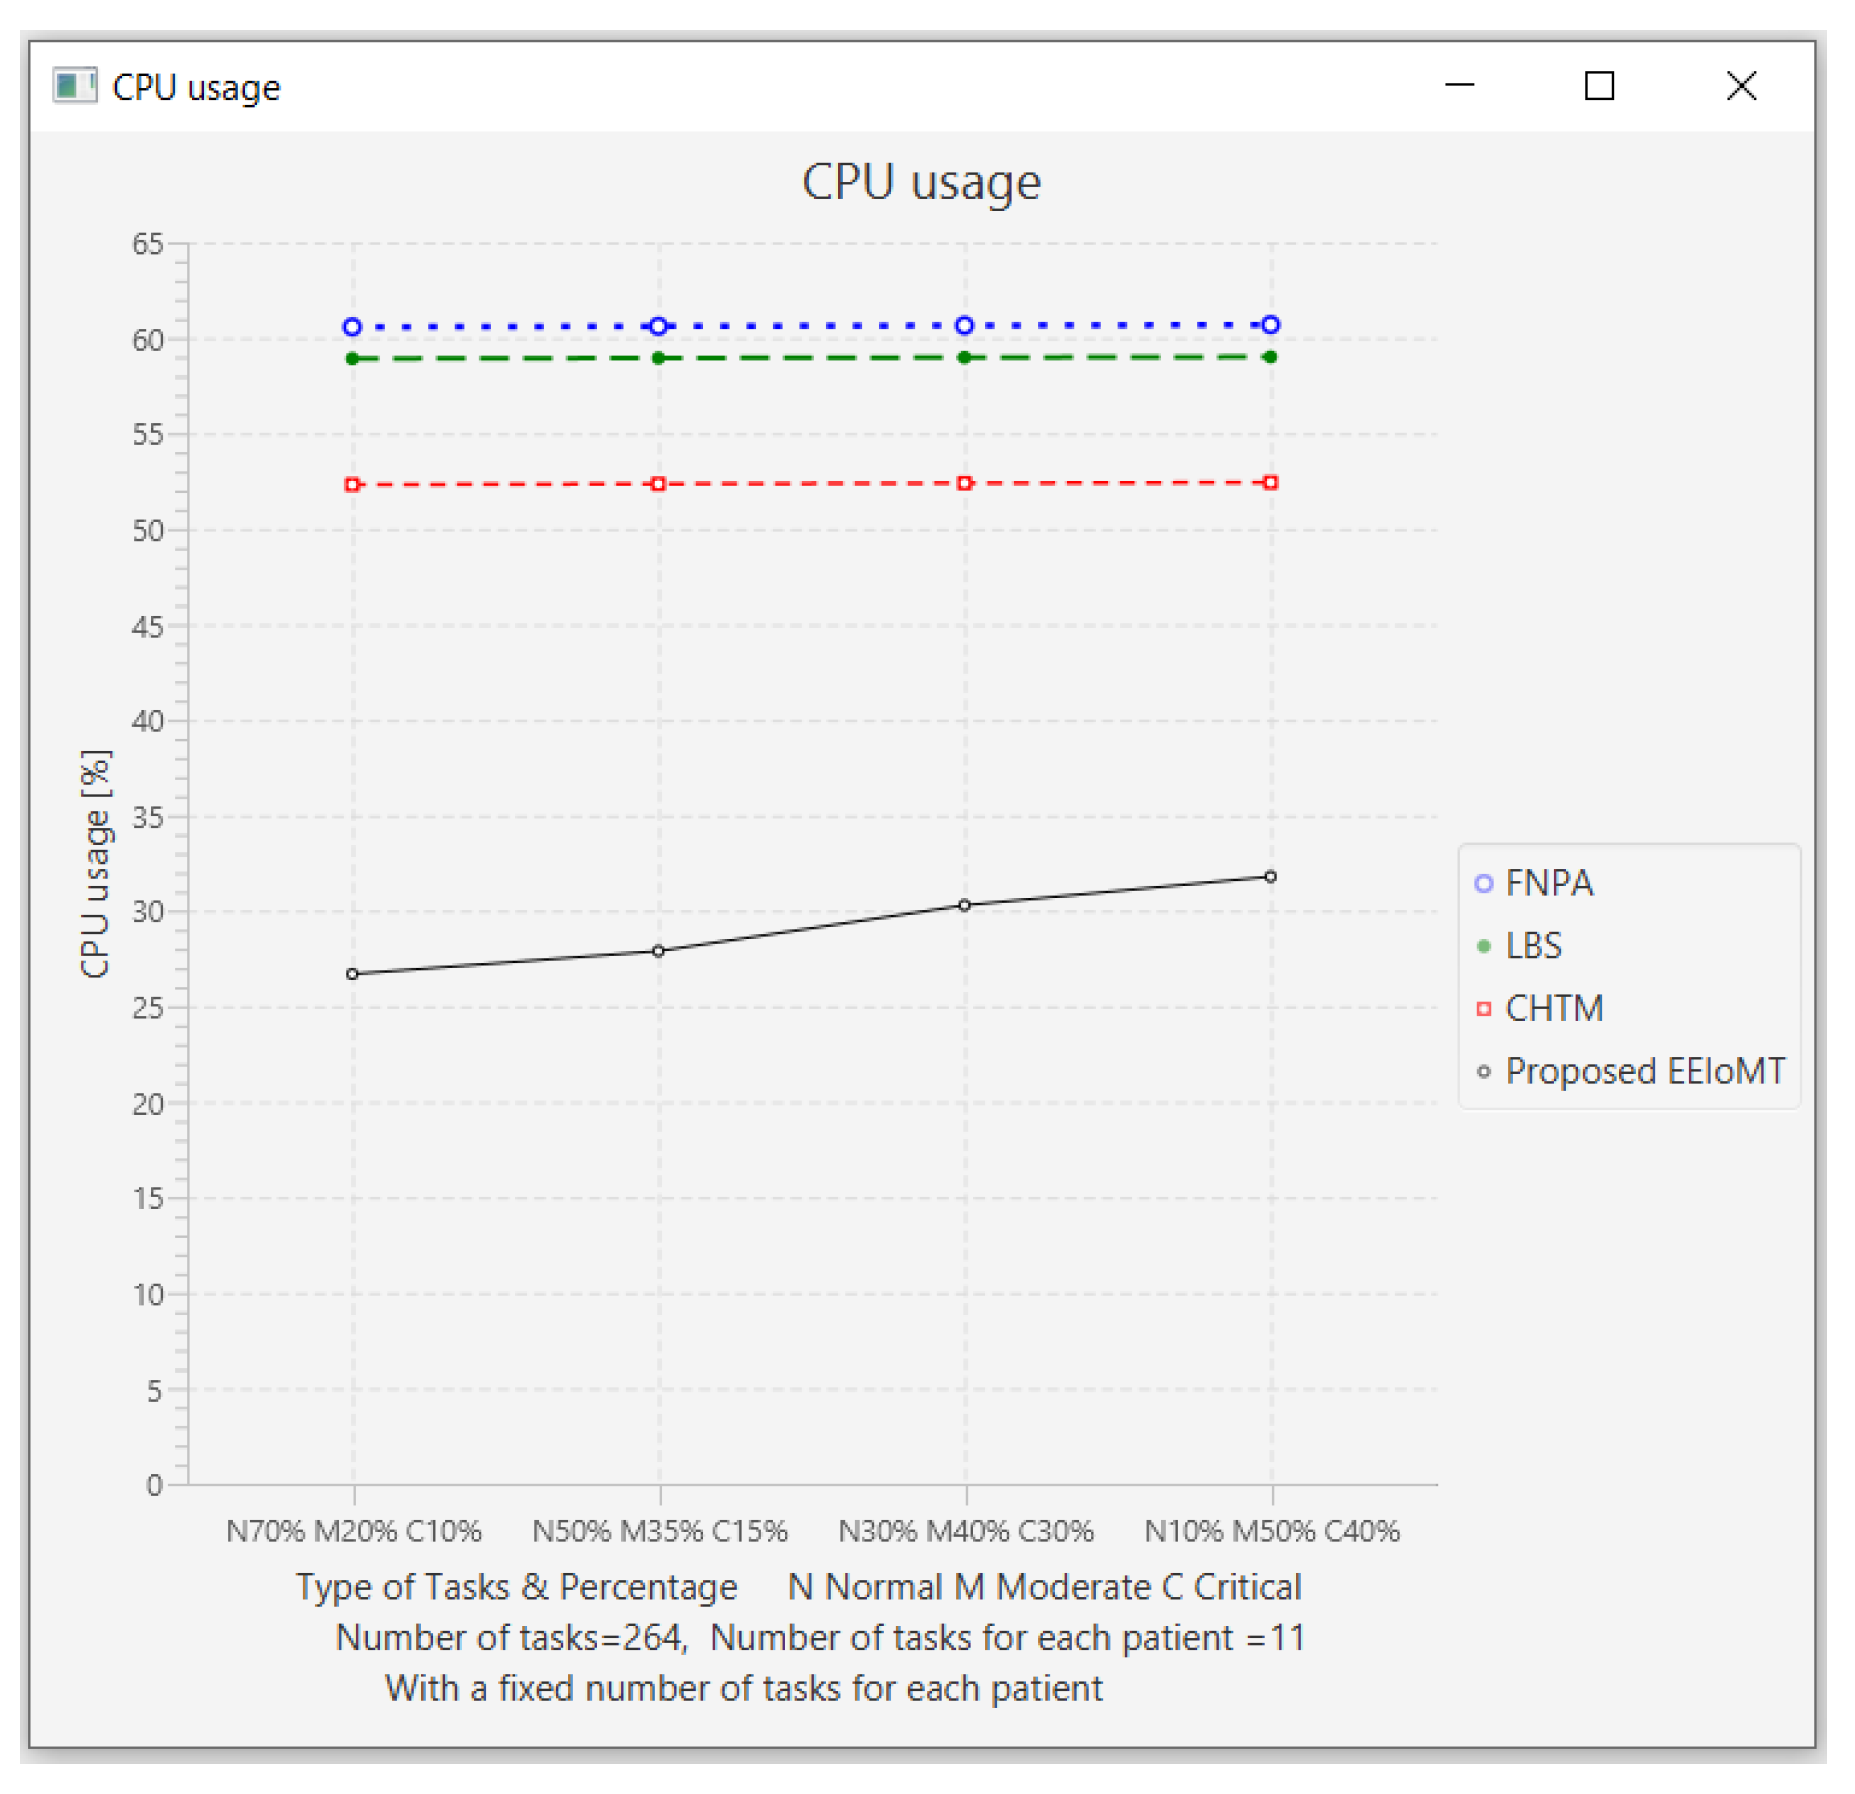Screen dimensions: 1855x1794
Task: Click the blue FNPA legend marker
Action: pyautogui.click(x=1484, y=883)
